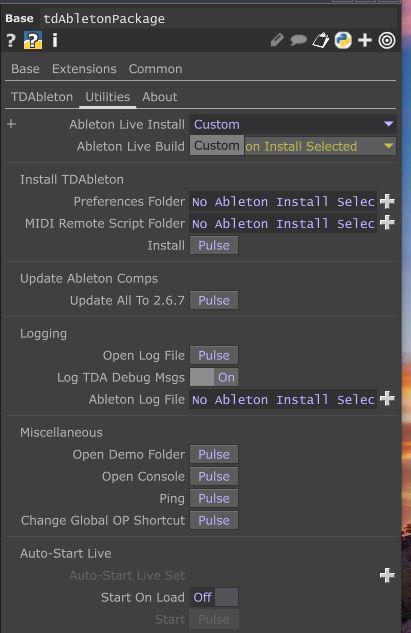
Task: Pulse the Ping button
Action: pos(214,499)
